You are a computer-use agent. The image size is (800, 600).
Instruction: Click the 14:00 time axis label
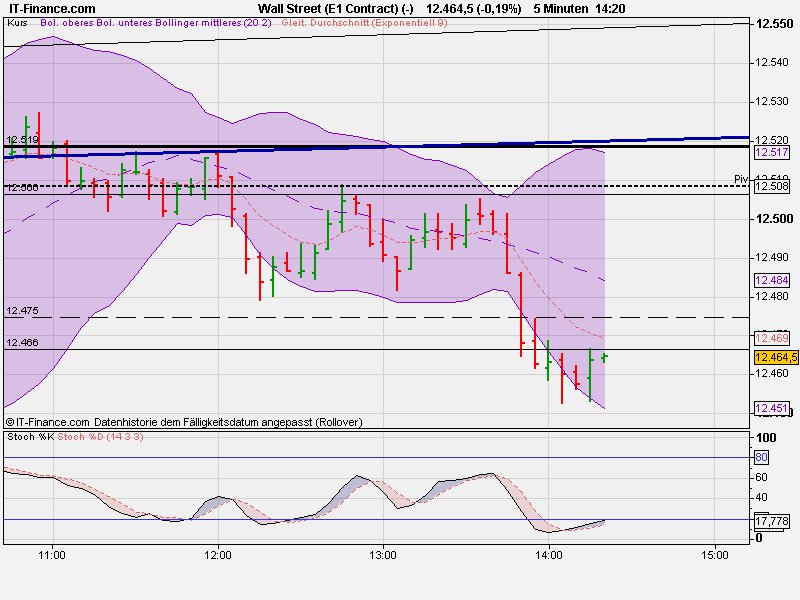[x=551, y=552]
